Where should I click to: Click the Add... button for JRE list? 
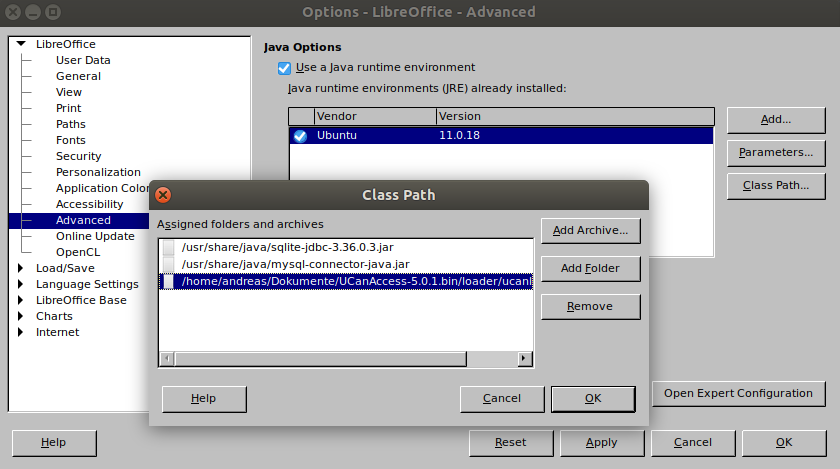point(776,120)
